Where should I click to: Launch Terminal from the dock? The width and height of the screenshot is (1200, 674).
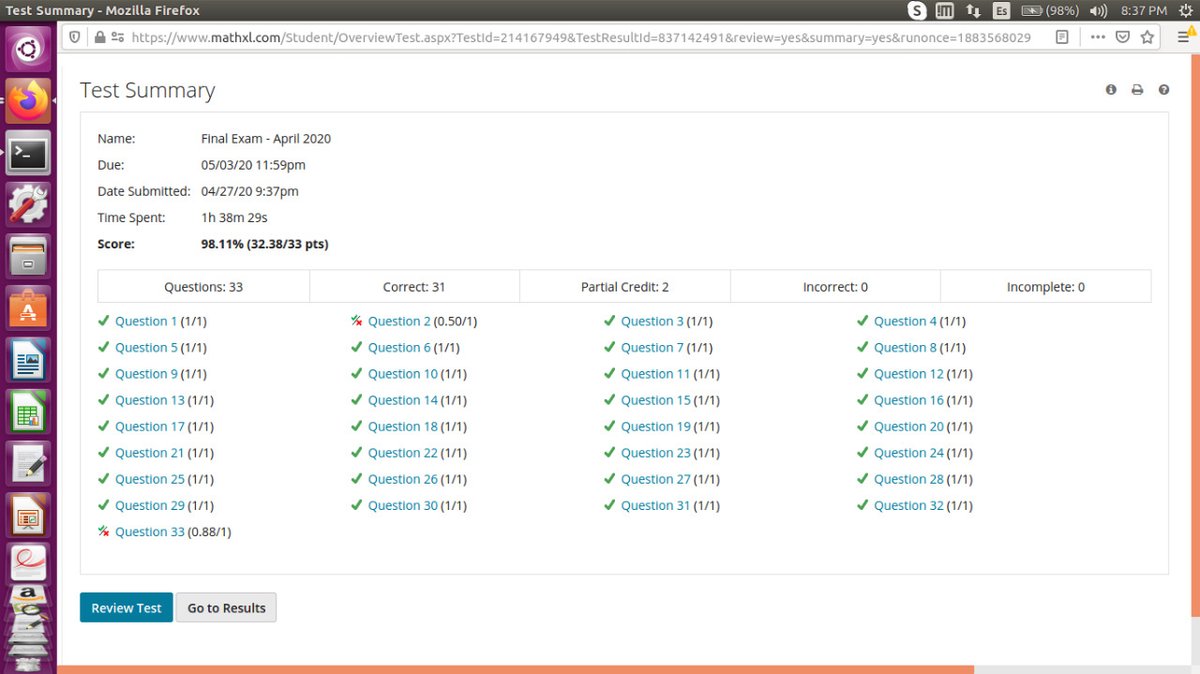tap(28, 153)
